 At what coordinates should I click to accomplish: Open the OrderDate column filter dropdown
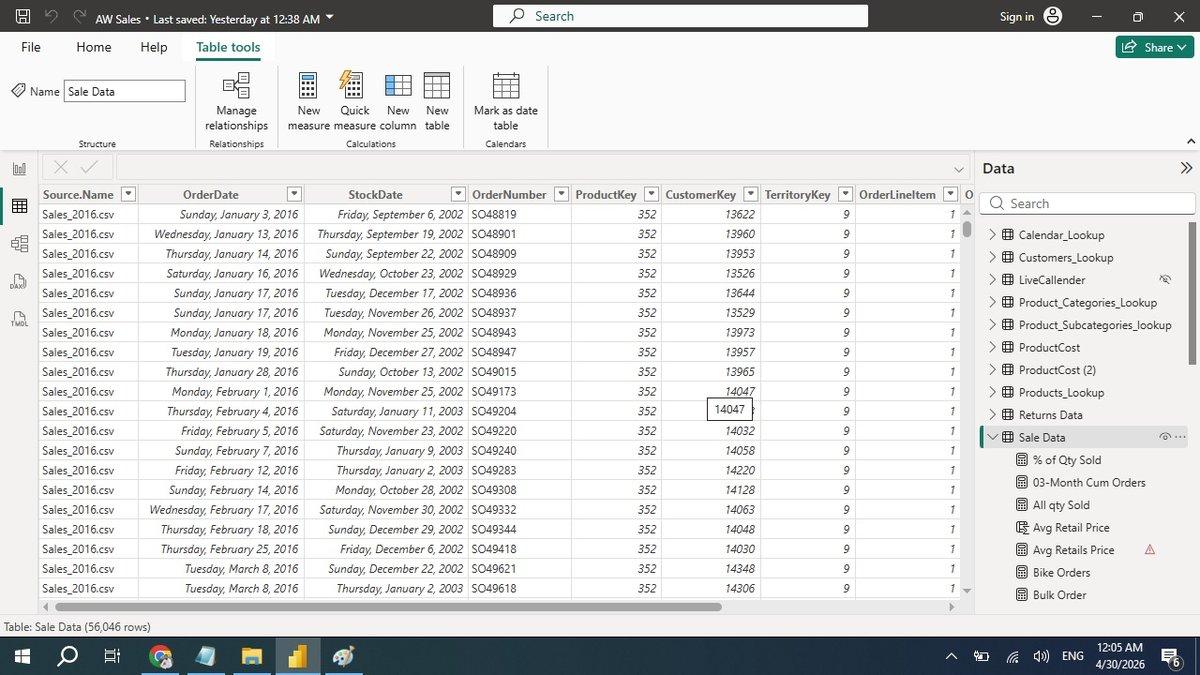[x=294, y=194]
